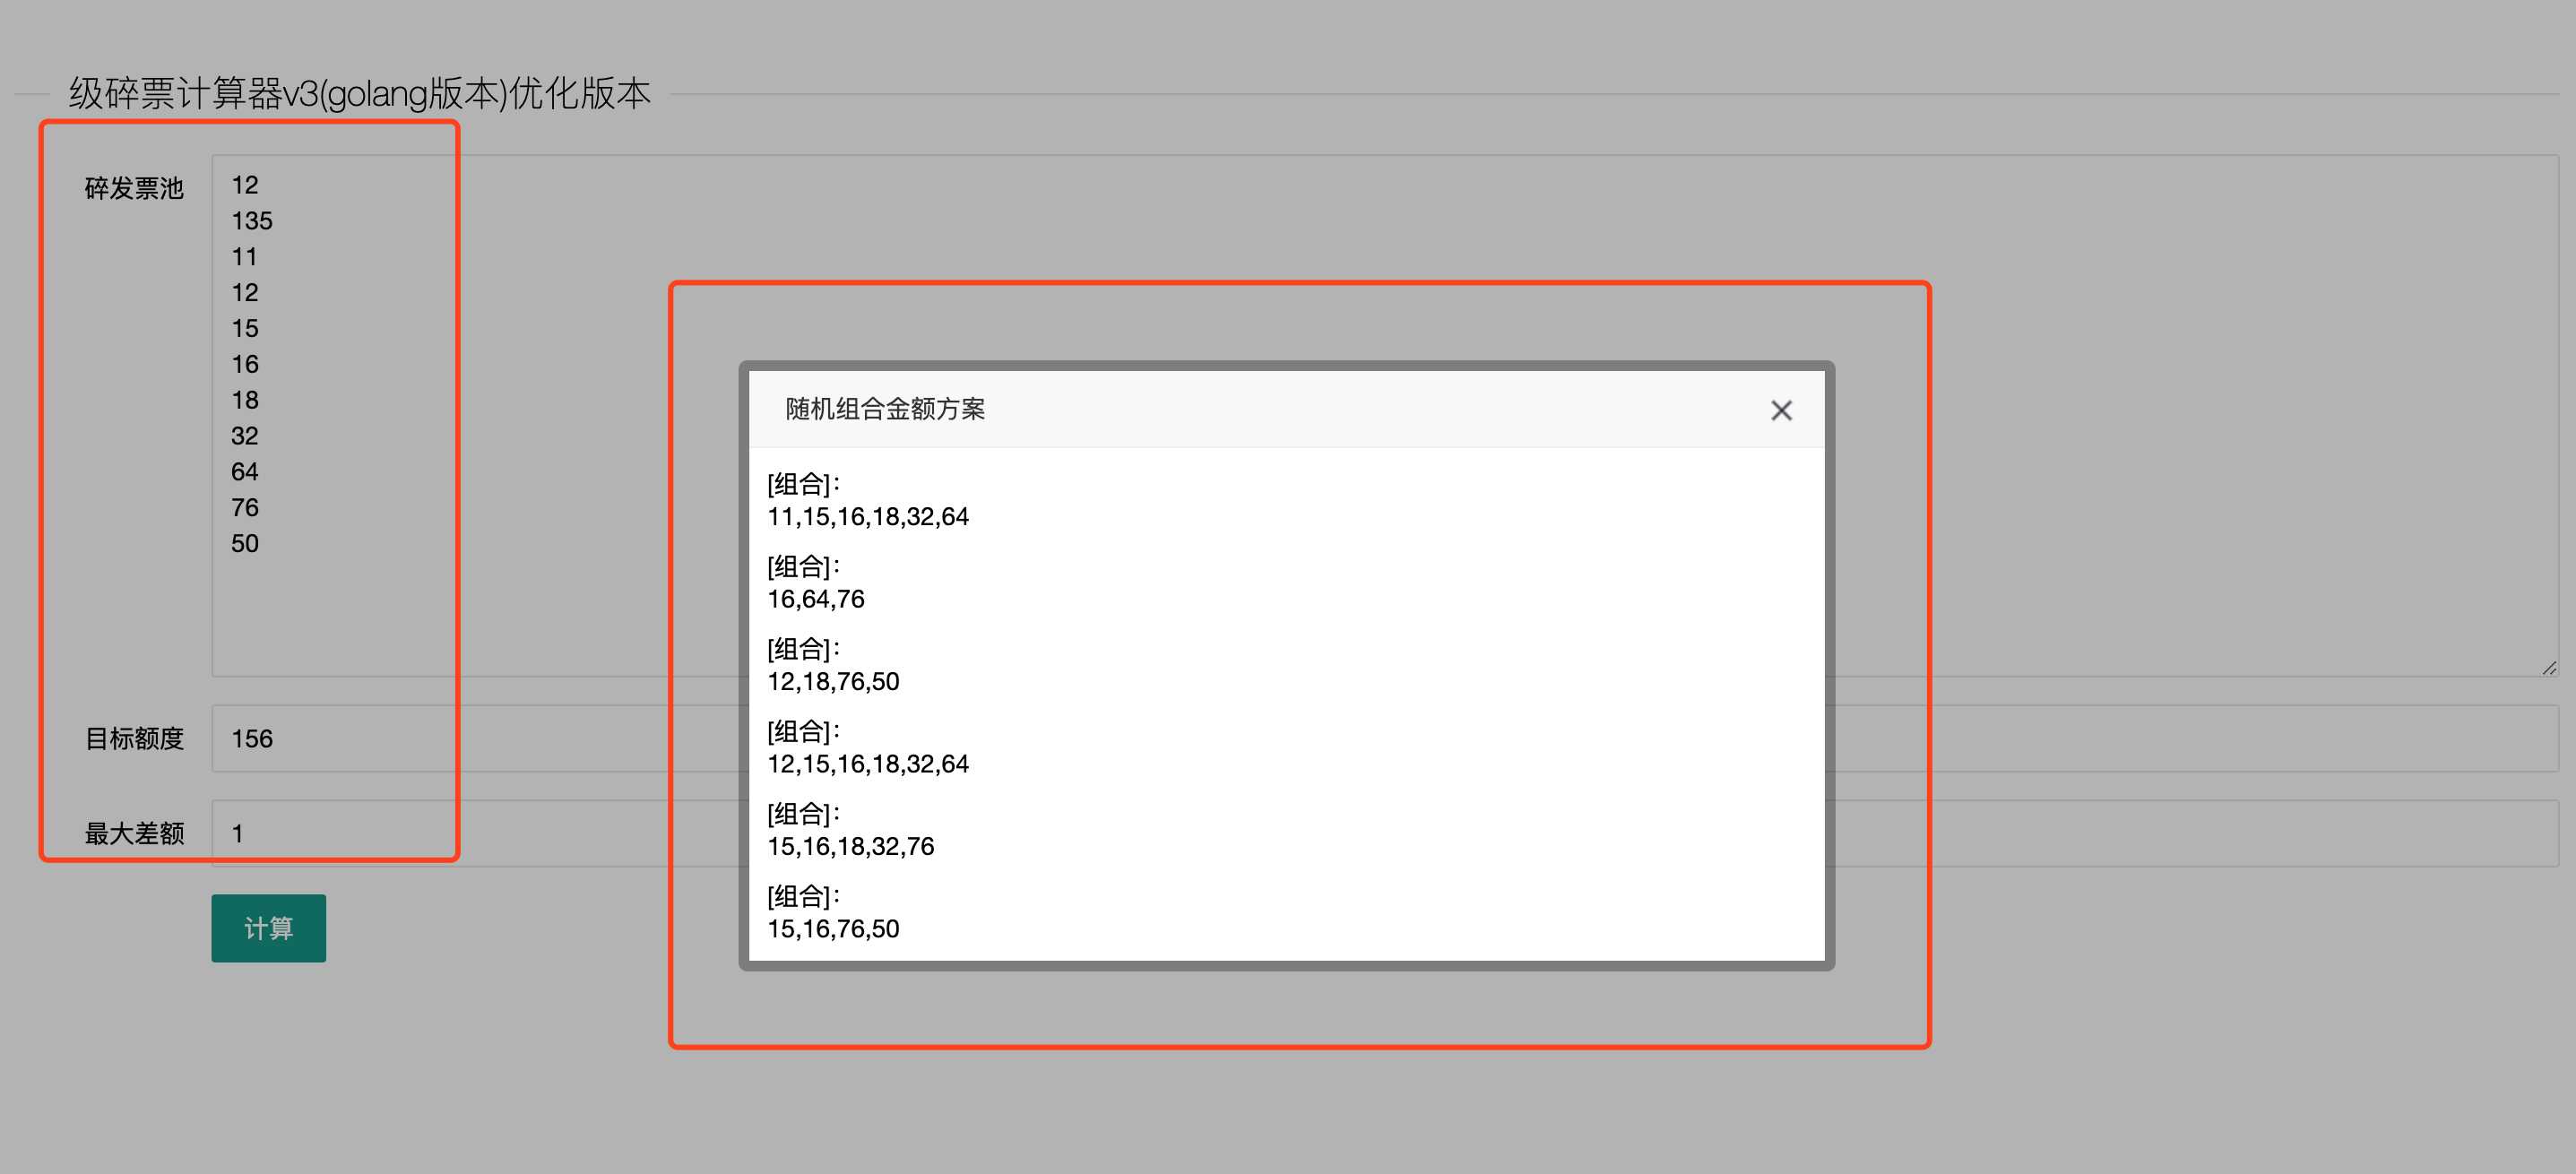Click the page heading 碎票计算器v3(golang版本)优化版本

pyautogui.click(x=359, y=94)
